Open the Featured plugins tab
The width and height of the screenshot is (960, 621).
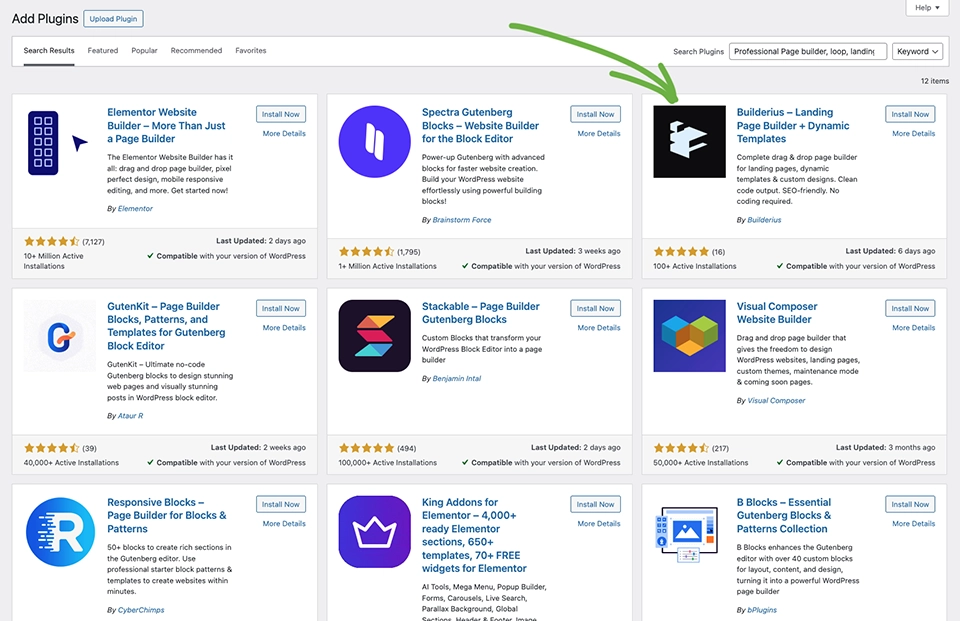coord(105,50)
